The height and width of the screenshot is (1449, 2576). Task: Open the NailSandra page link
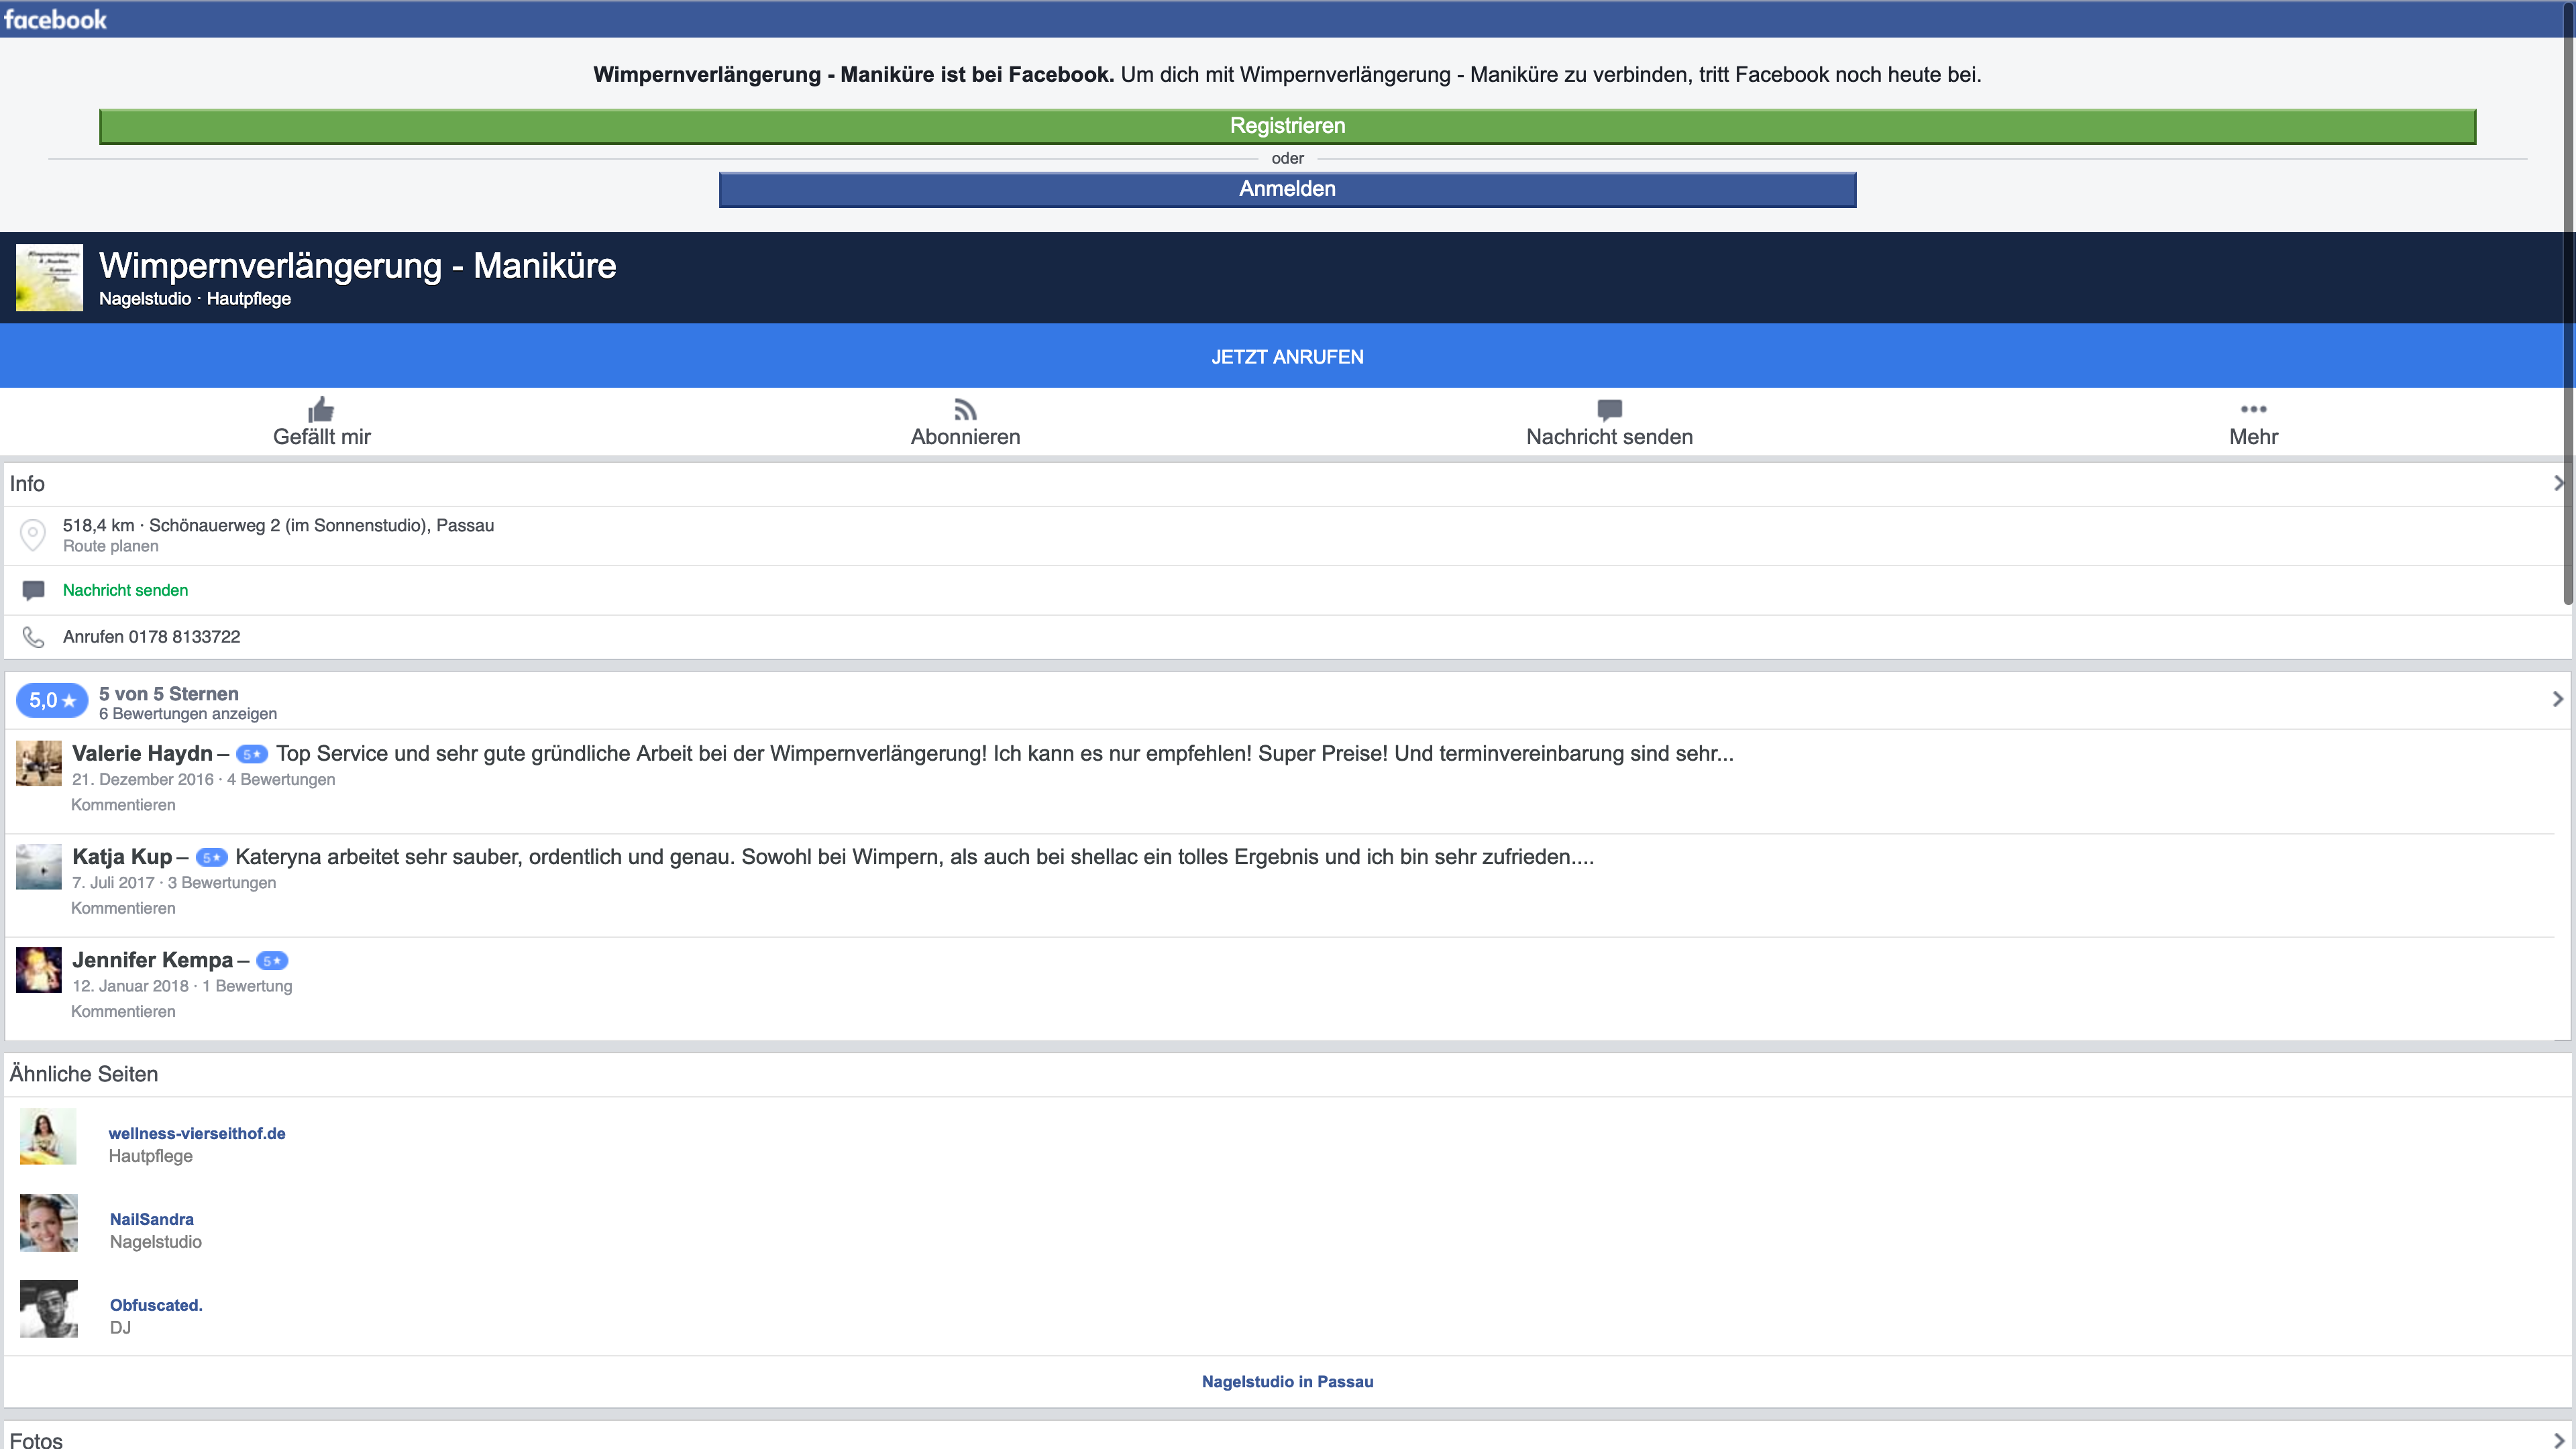(x=152, y=1219)
